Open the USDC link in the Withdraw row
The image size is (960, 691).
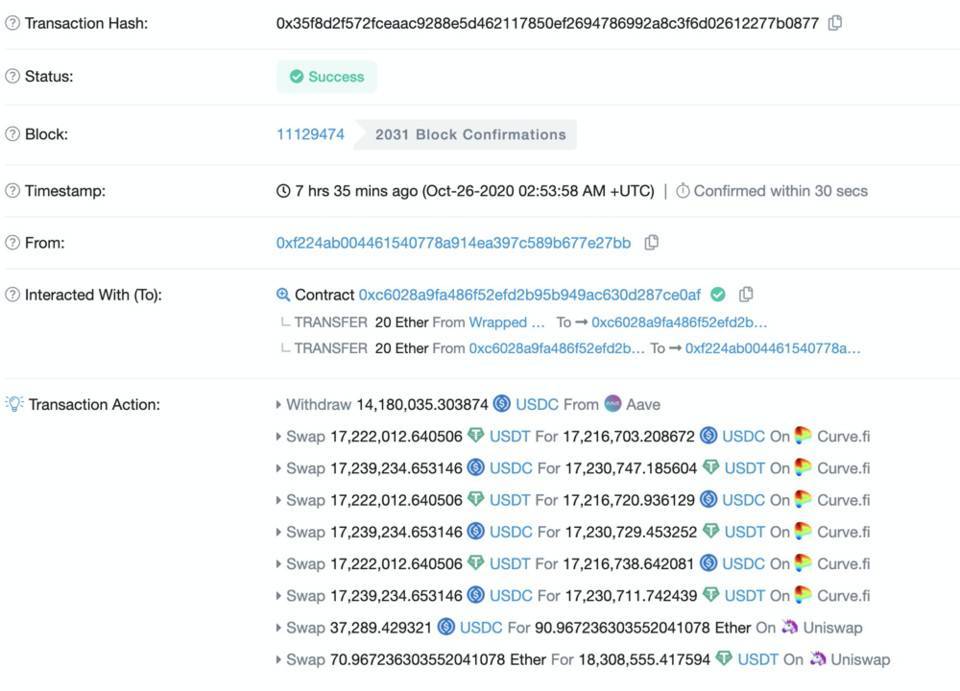pos(537,405)
